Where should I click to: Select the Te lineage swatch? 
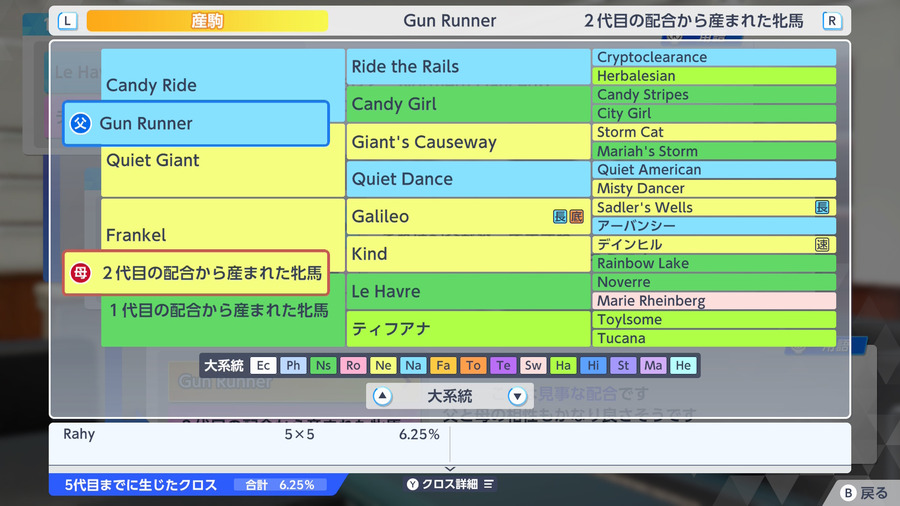coord(503,365)
